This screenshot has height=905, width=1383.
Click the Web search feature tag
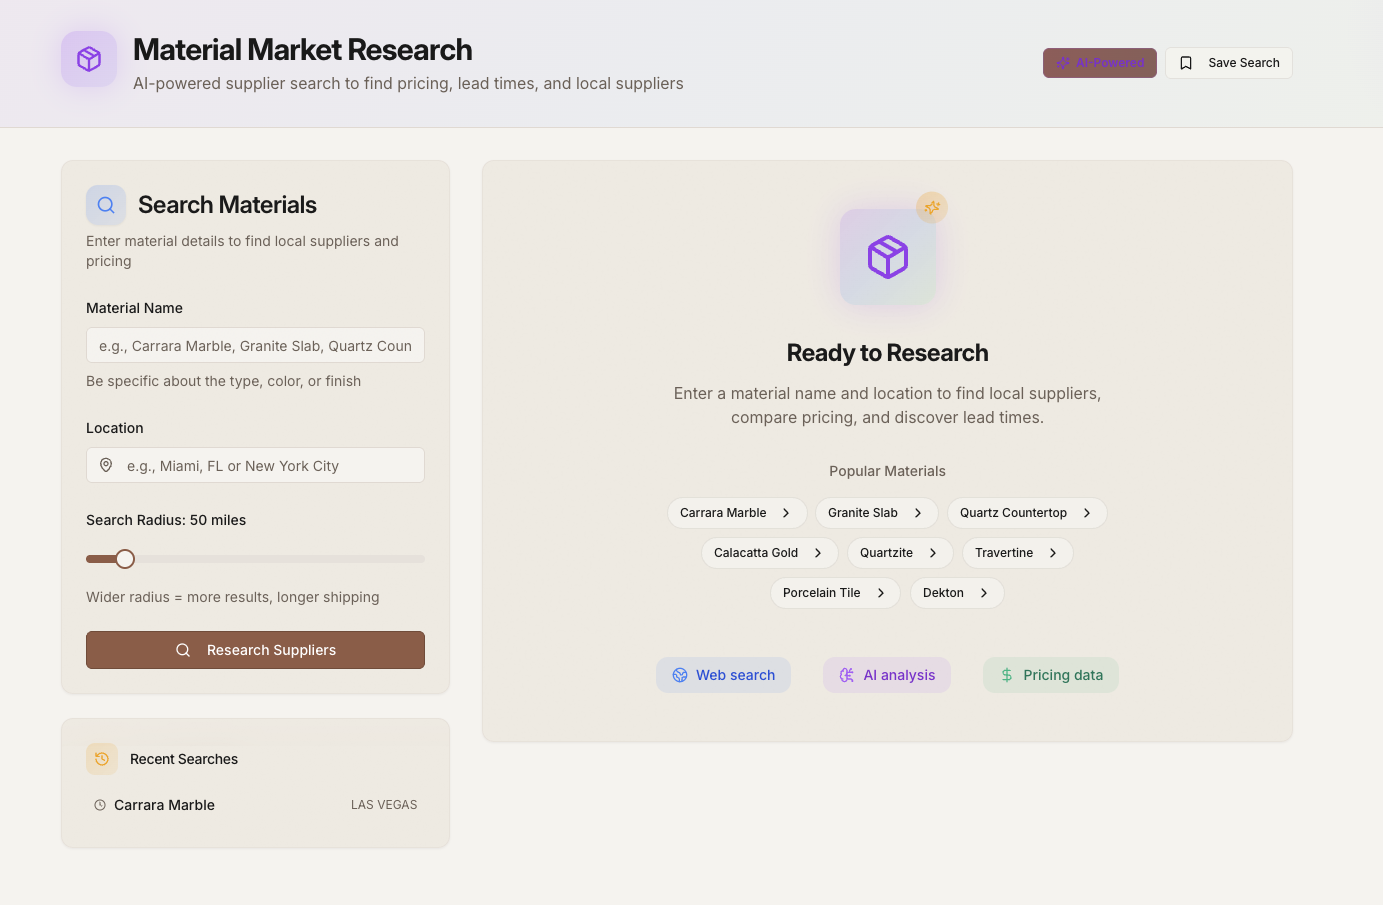click(x=723, y=675)
